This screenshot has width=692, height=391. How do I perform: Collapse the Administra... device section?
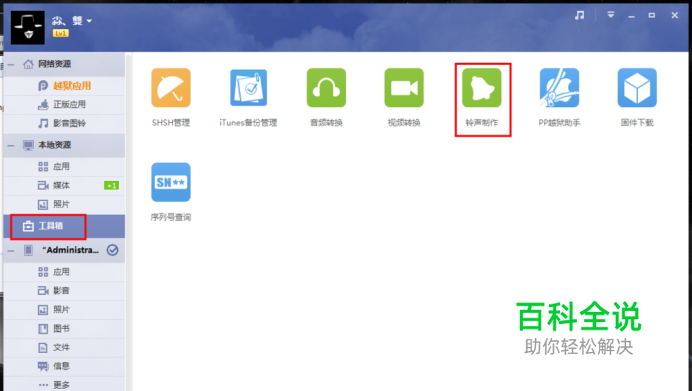pyautogui.click(x=11, y=251)
